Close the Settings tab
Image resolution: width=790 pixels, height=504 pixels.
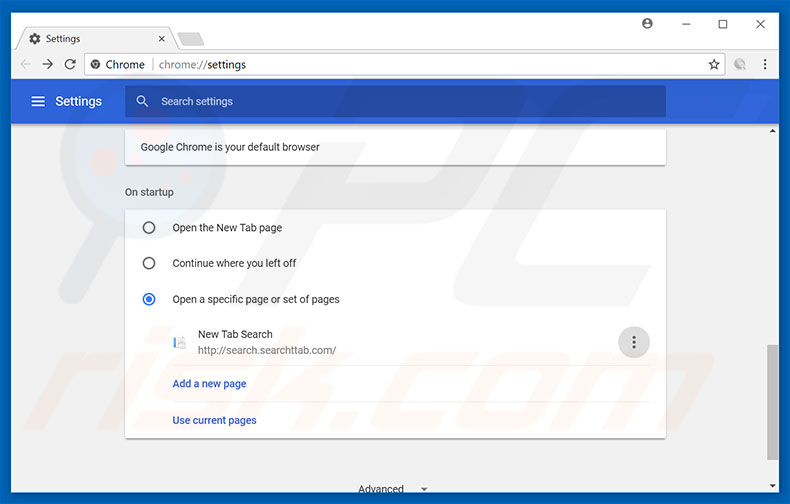click(161, 39)
